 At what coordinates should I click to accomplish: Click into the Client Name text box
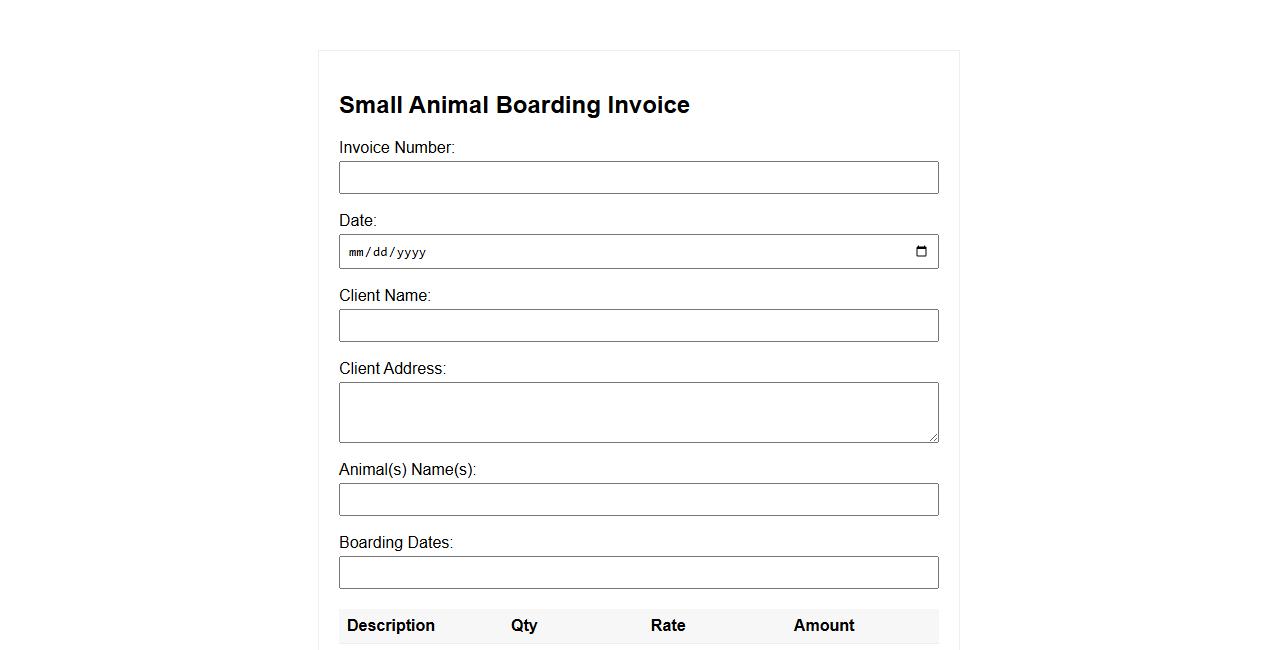point(638,326)
